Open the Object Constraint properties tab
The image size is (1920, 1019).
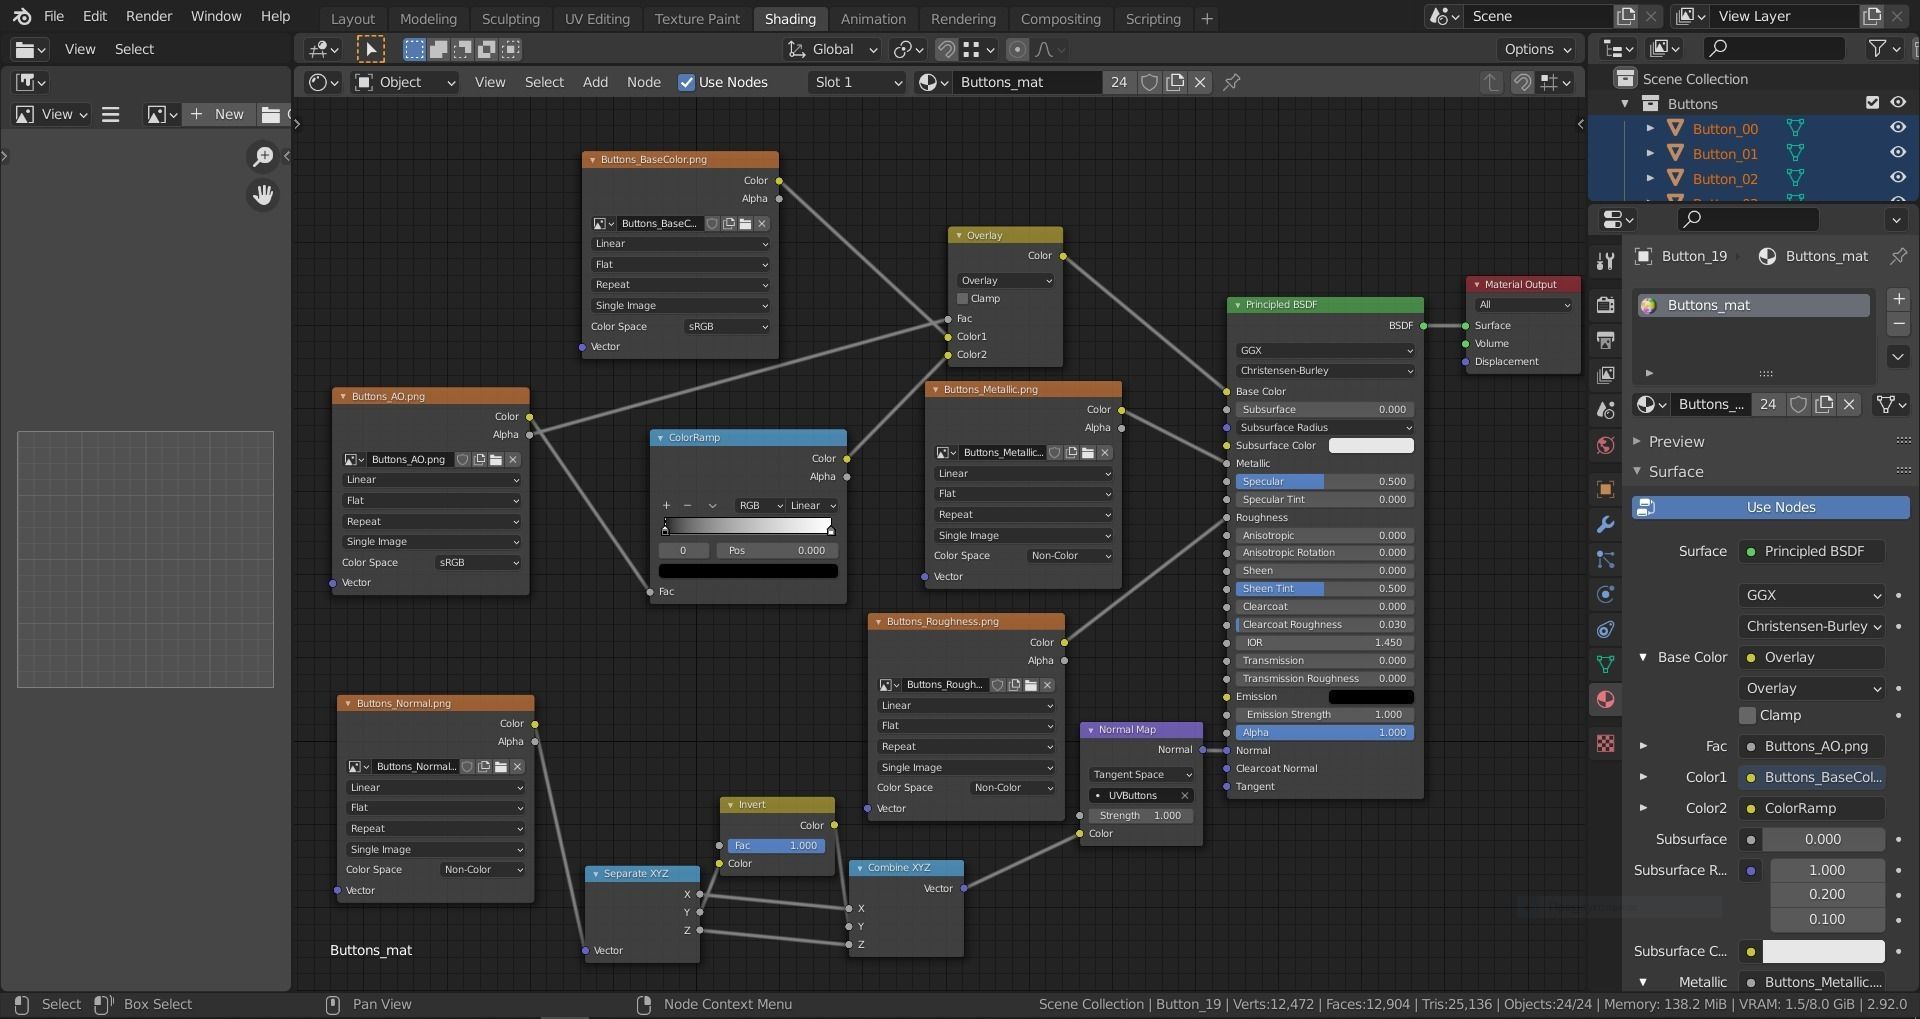click(x=1605, y=629)
